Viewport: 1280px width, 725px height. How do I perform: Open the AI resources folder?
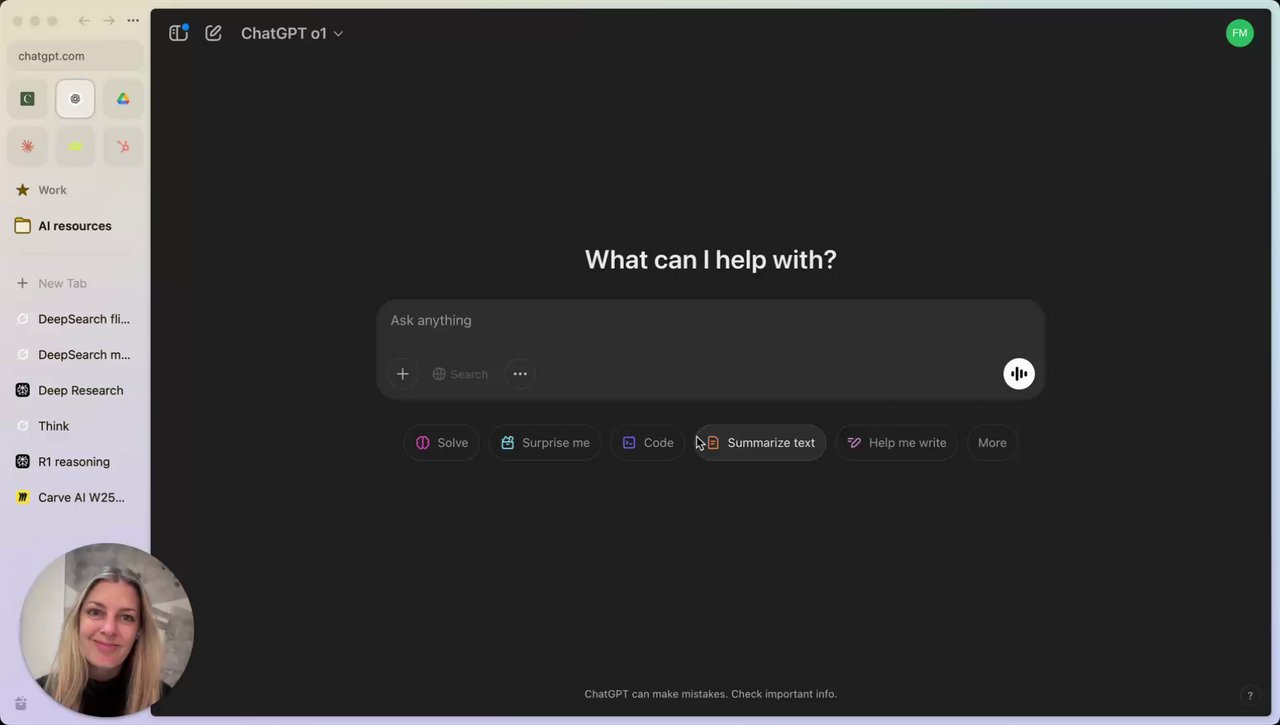coord(75,226)
